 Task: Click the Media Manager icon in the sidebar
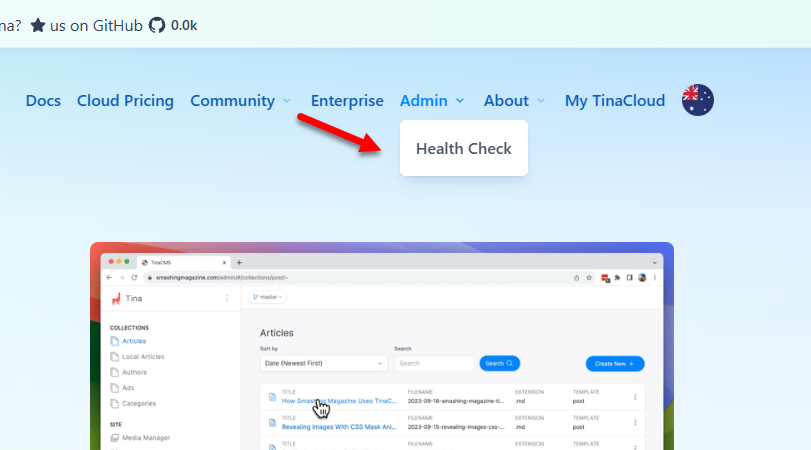click(114, 438)
